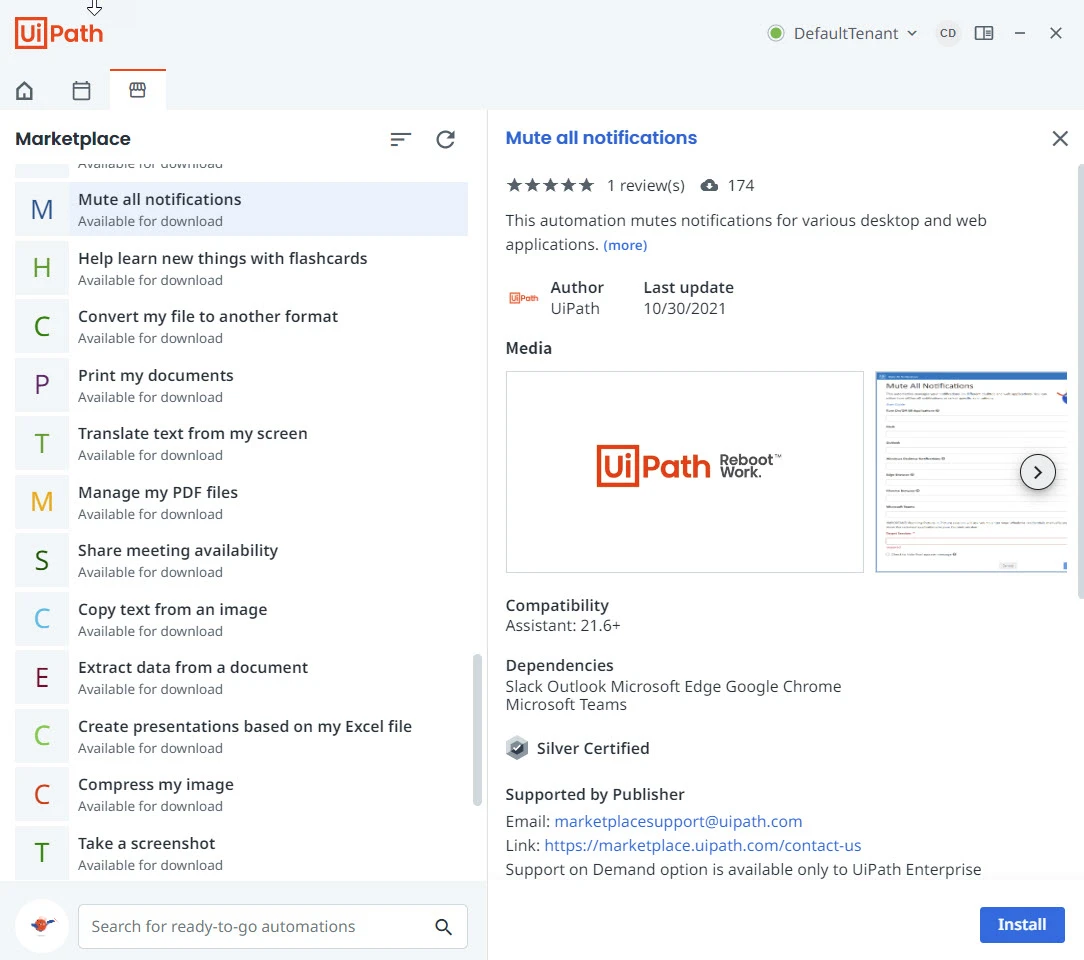The height and width of the screenshot is (960, 1084).
Task: Select Compress my image
Action: 241,795
